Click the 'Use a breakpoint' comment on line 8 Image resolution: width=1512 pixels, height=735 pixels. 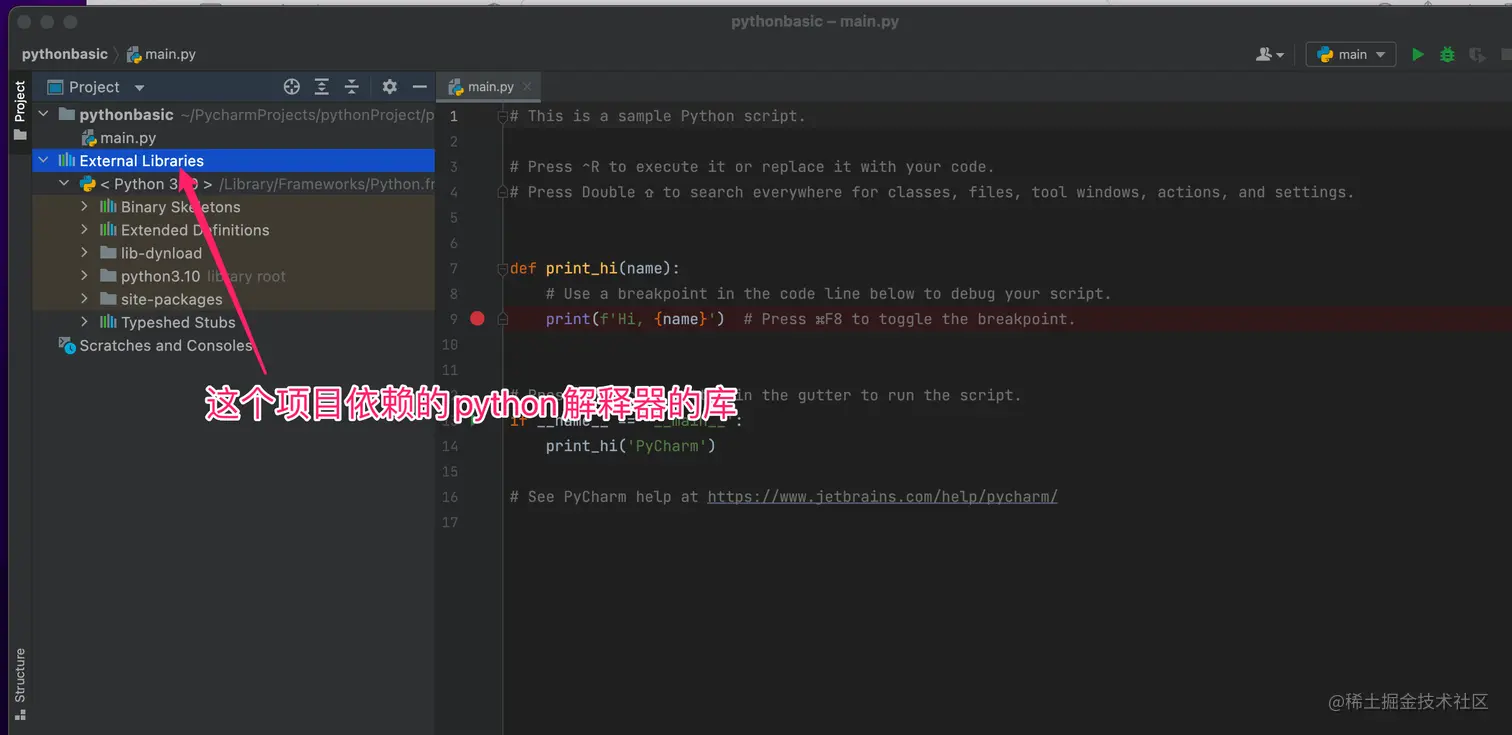coord(829,294)
